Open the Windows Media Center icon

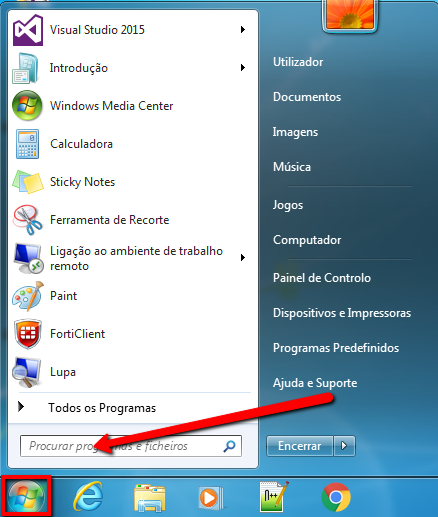[x=27, y=106]
